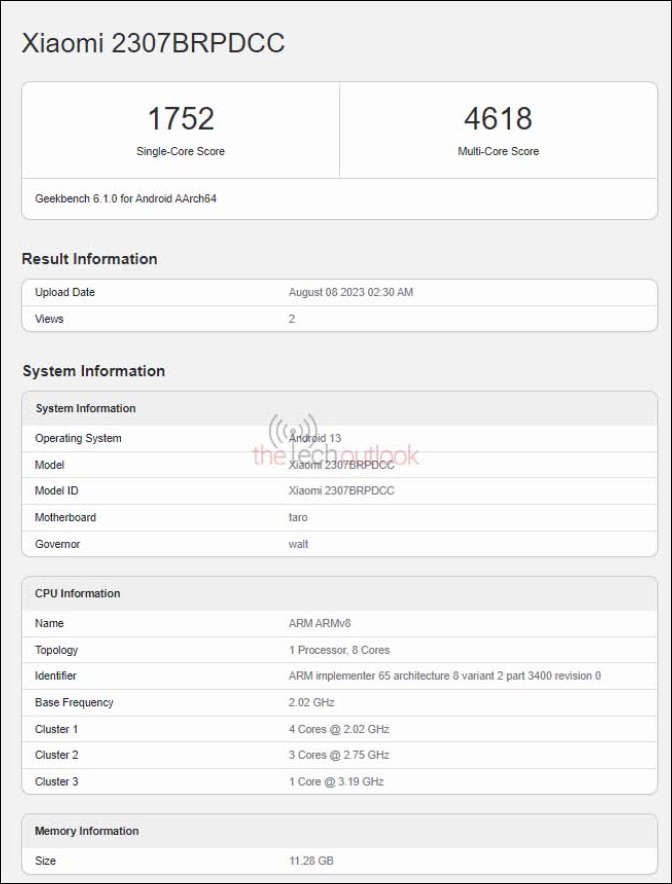Click the 3 Cores @ 2.75 GHz value
Viewport: 672px width, 884px height.
339,754
